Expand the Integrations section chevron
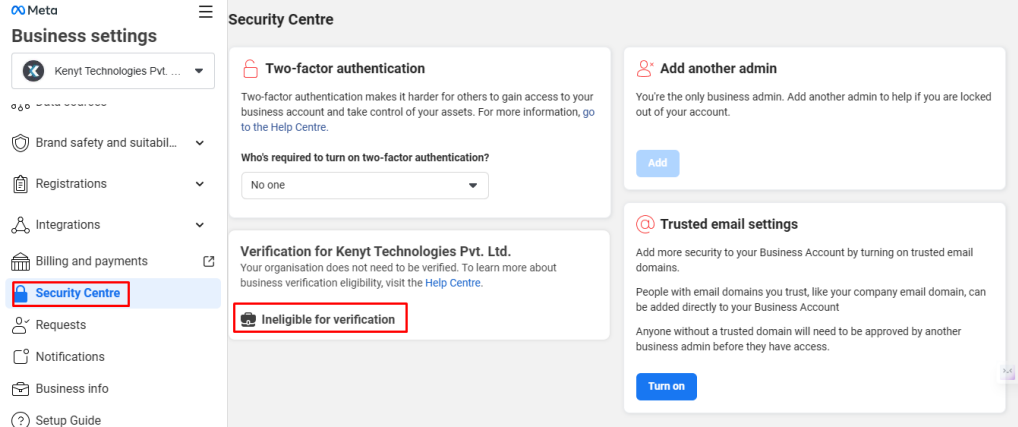 click(x=200, y=225)
